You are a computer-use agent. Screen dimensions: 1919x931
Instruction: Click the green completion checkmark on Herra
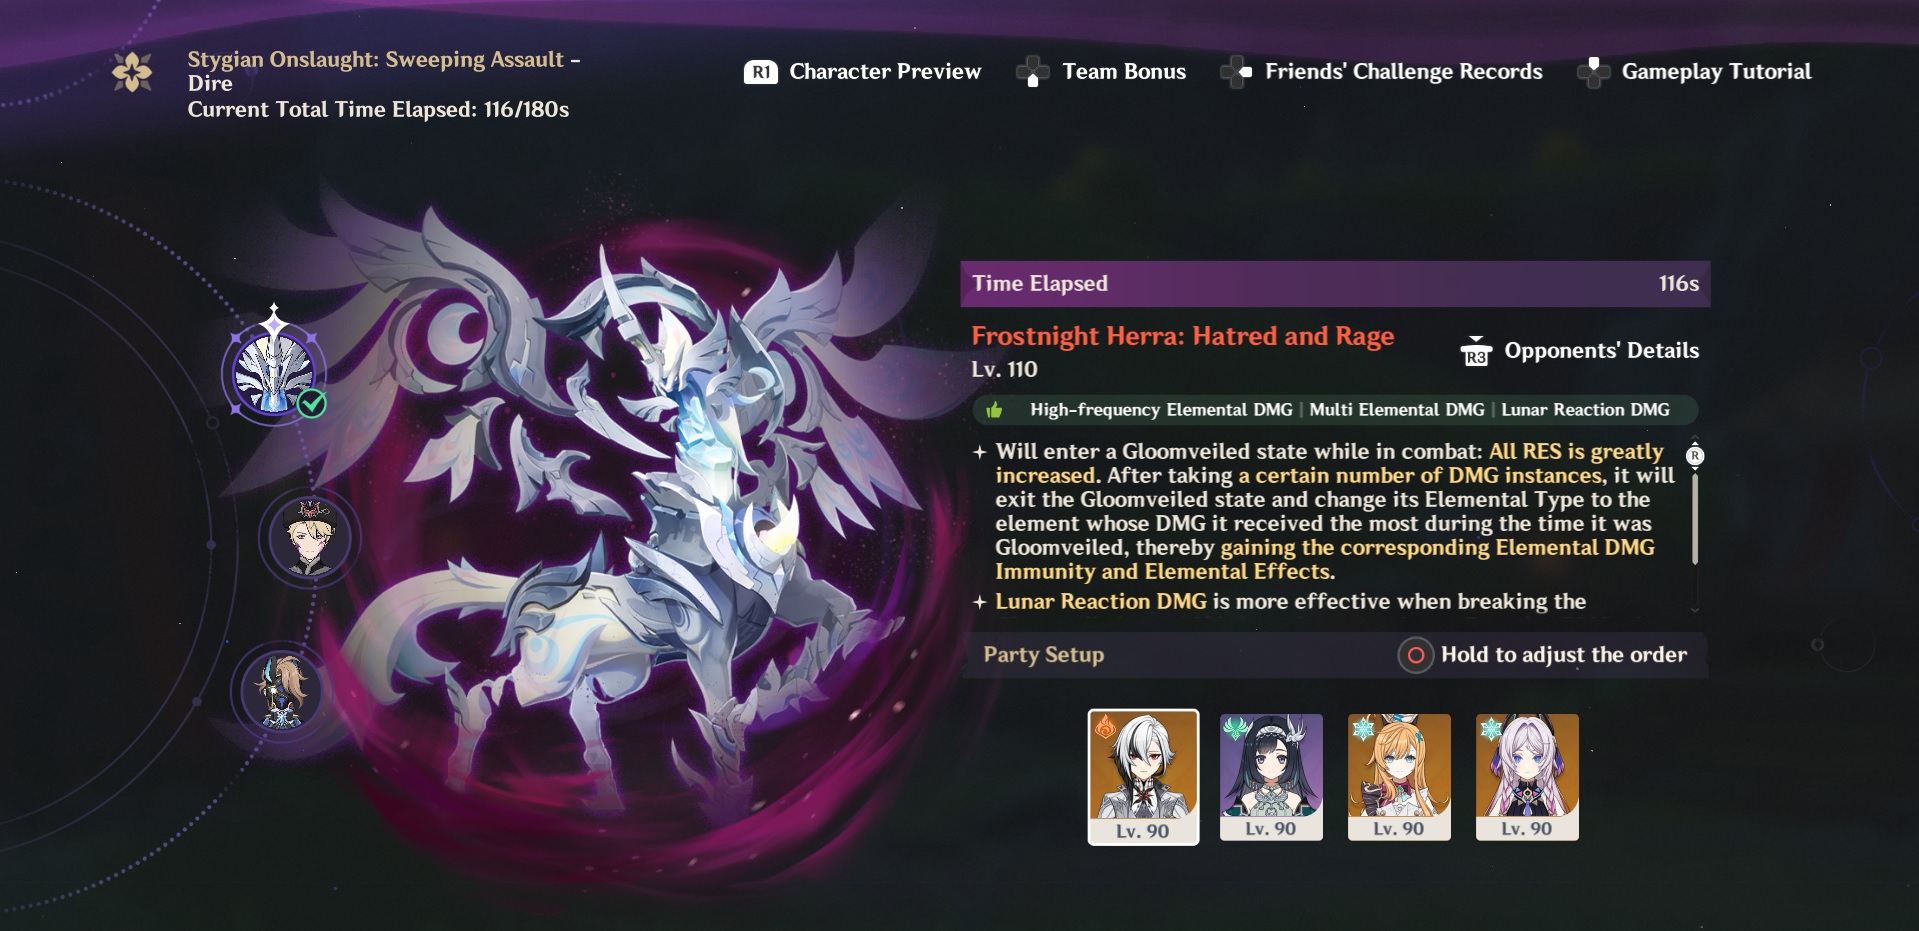(x=312, y=403)
